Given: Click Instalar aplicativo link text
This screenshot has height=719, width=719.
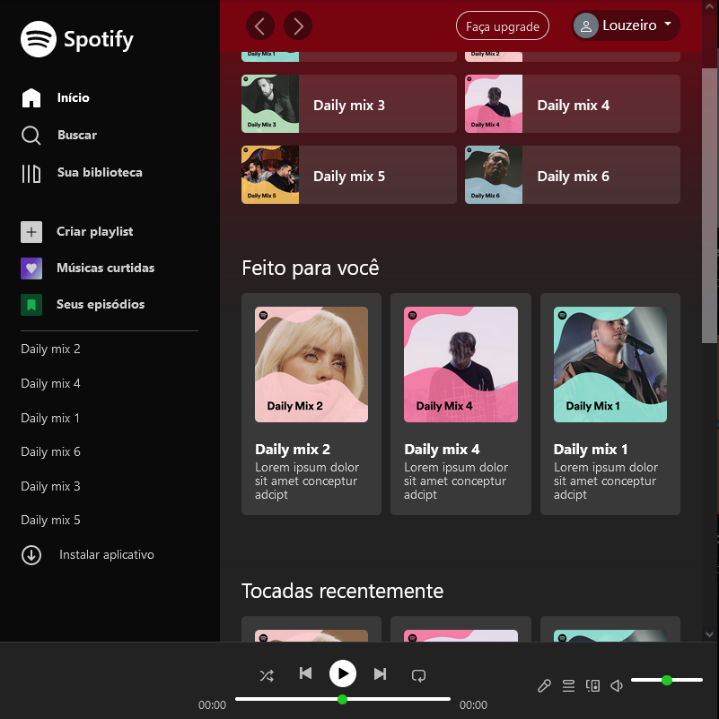Looking at the screenshot, I should 106,555.
